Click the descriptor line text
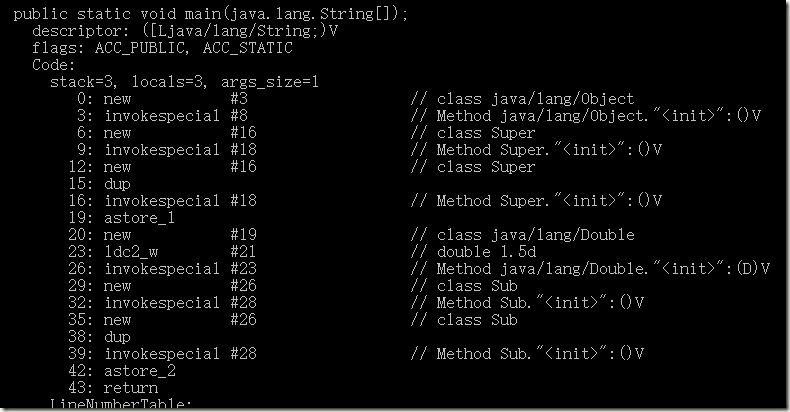The height and width of the screenshot is (412, 790). point(185,31)
